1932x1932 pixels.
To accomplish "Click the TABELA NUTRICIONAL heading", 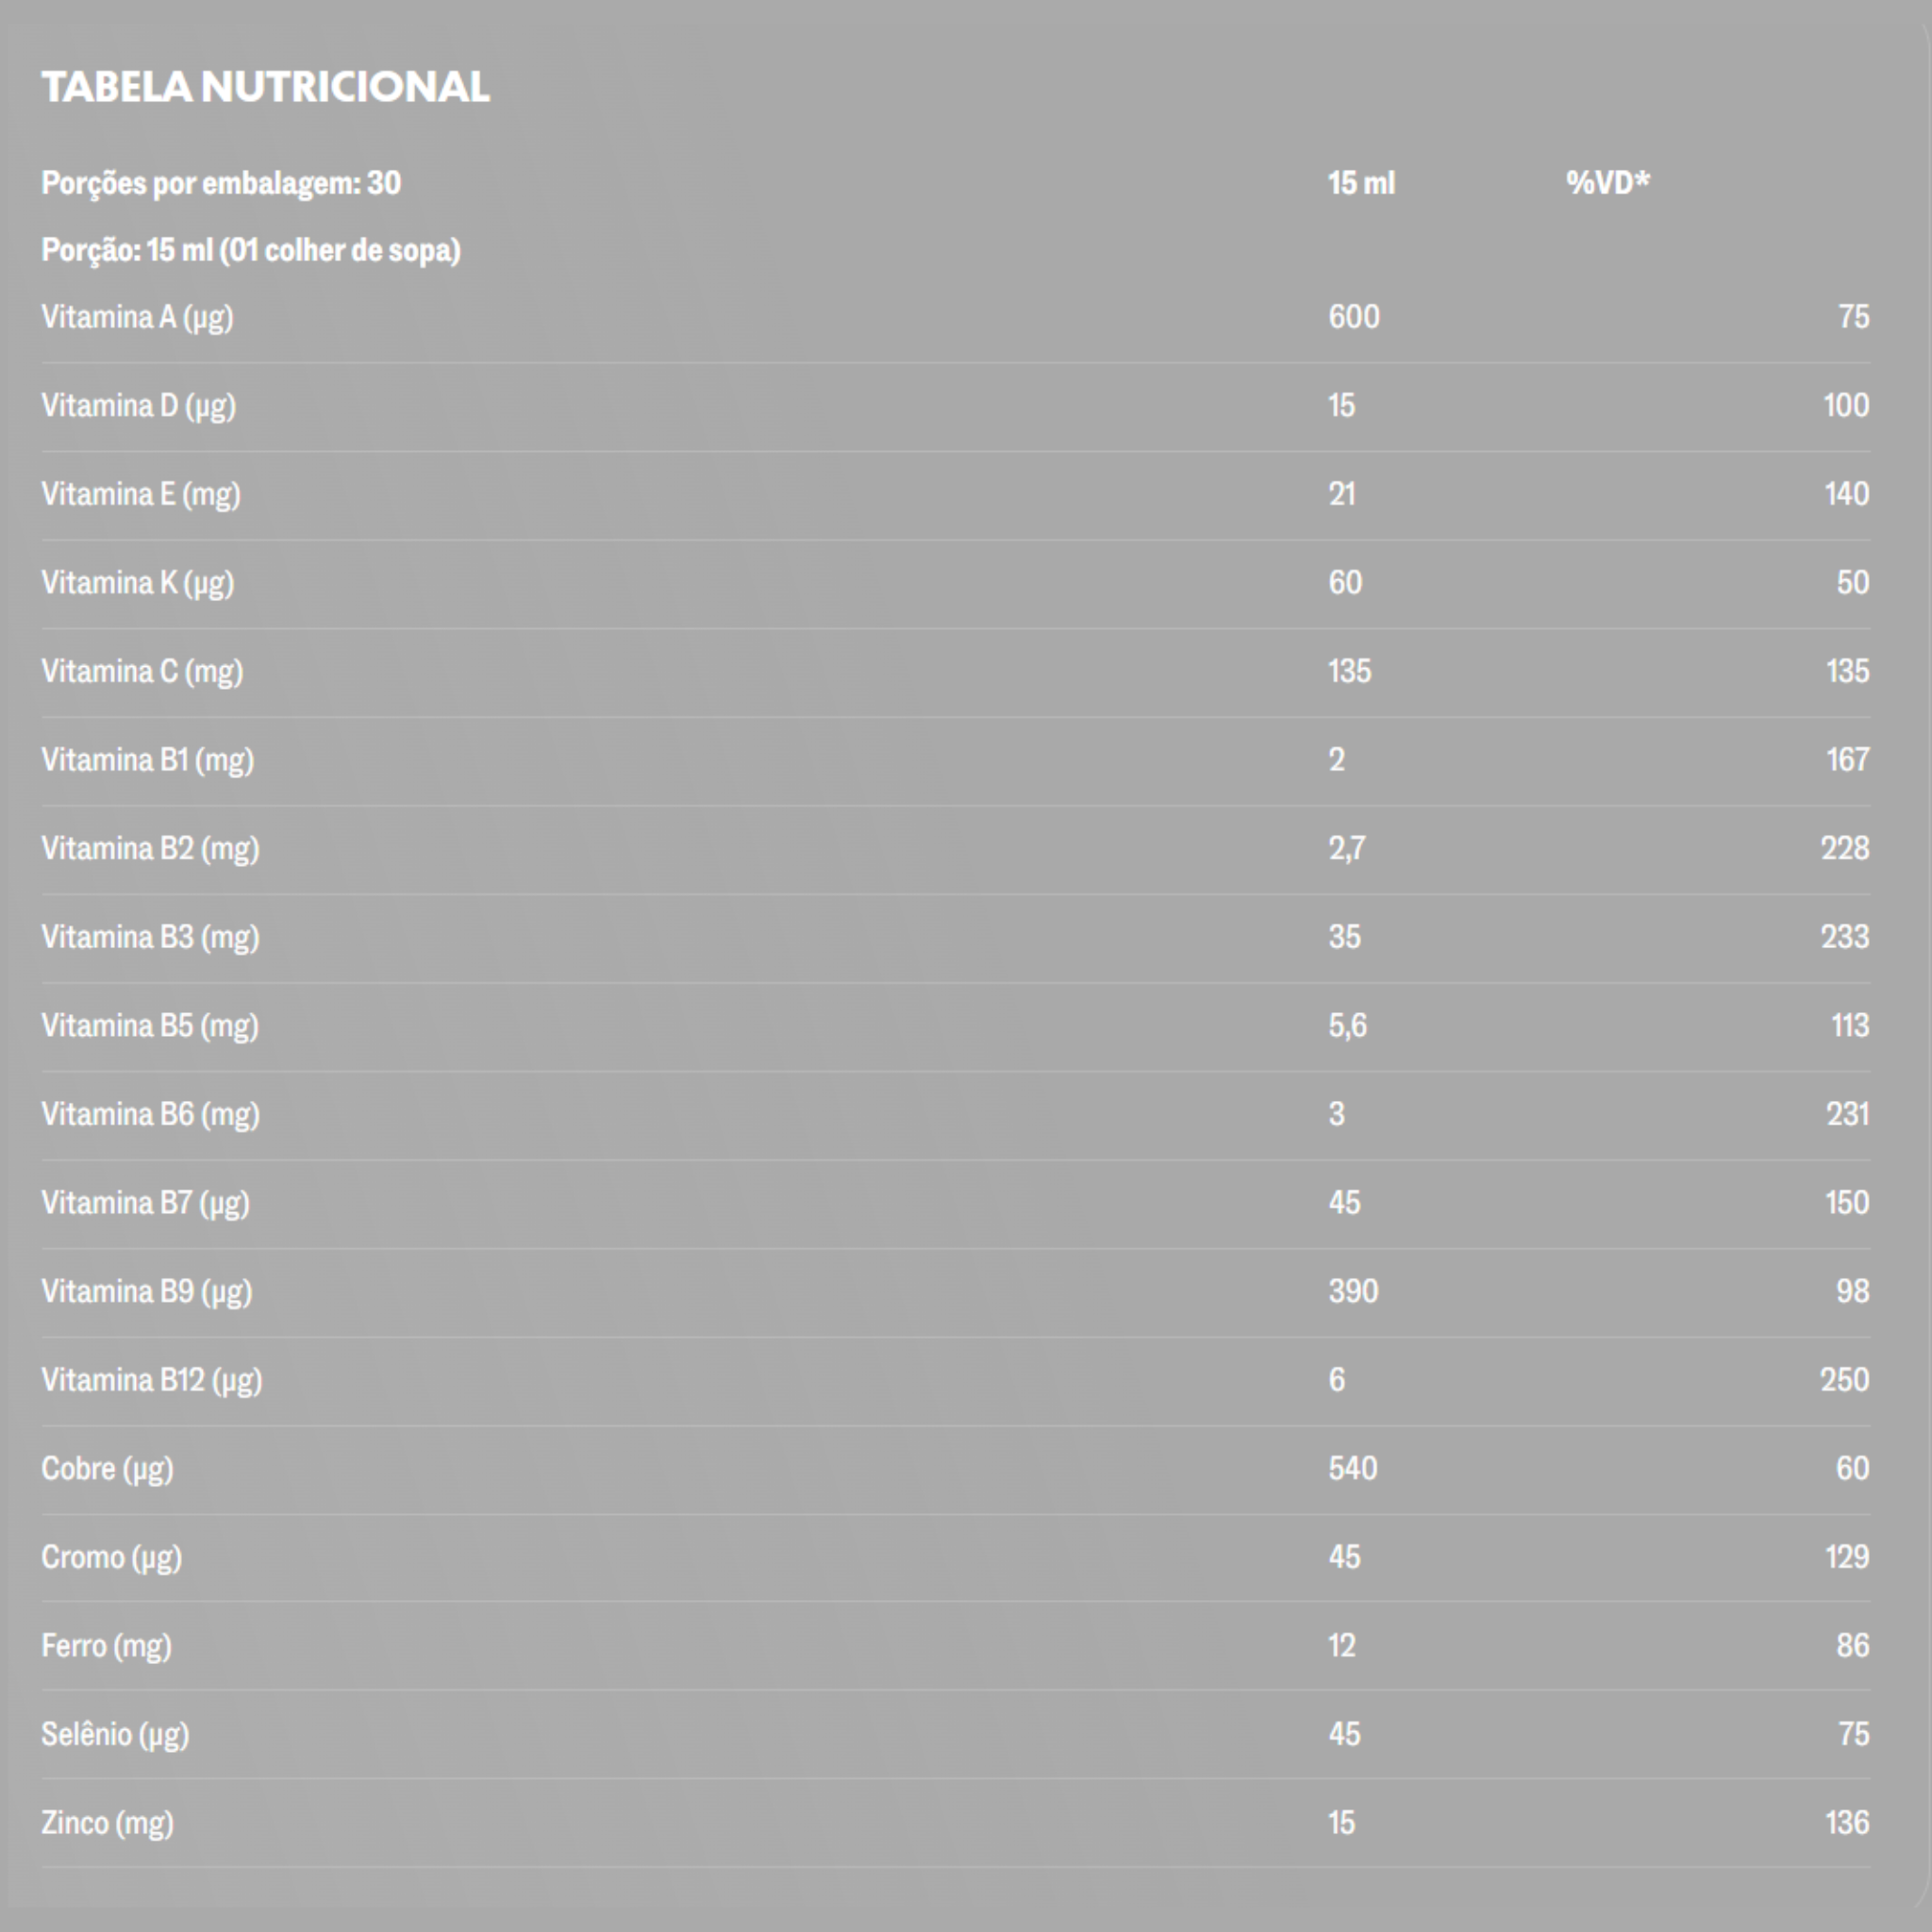I will [265, 87].
